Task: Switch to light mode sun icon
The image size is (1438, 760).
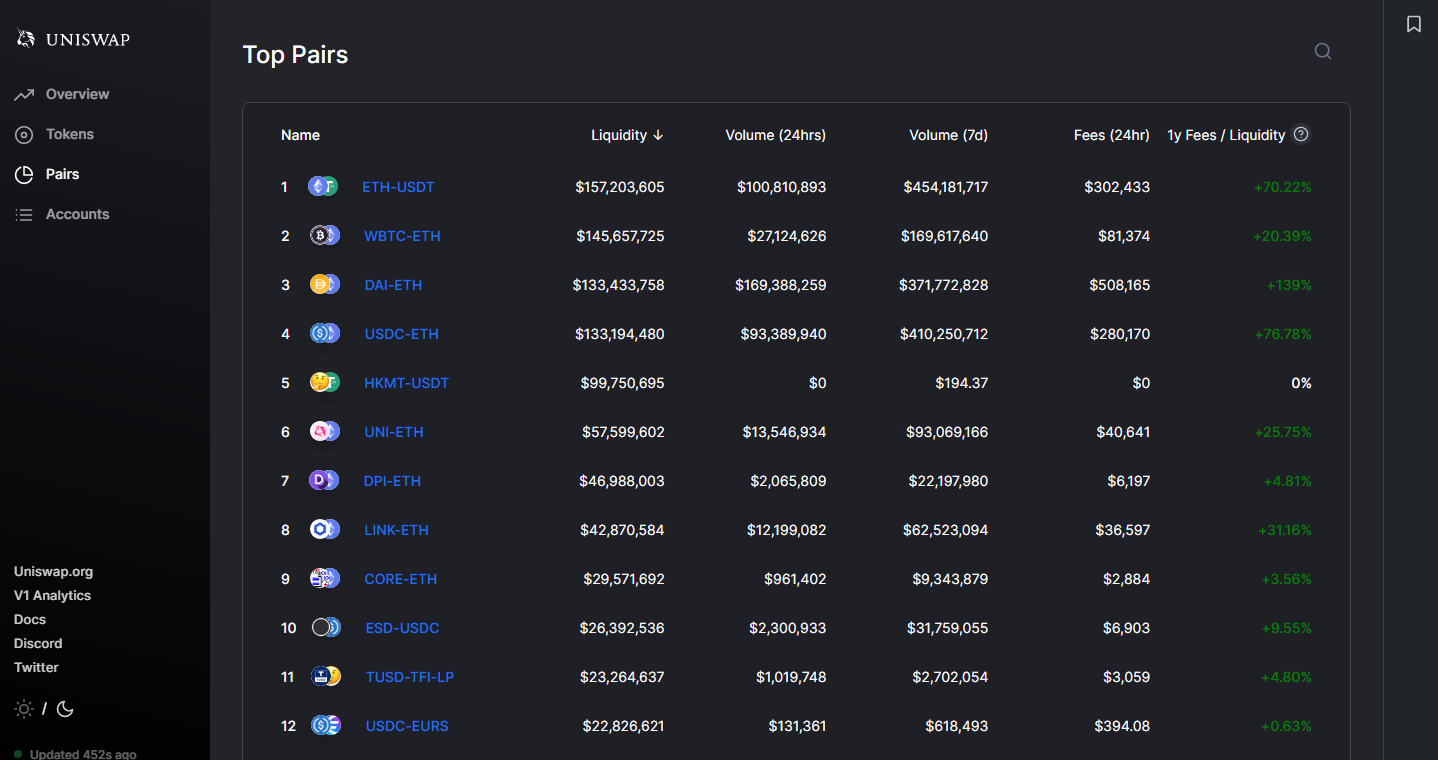Action: pos(24,709)
